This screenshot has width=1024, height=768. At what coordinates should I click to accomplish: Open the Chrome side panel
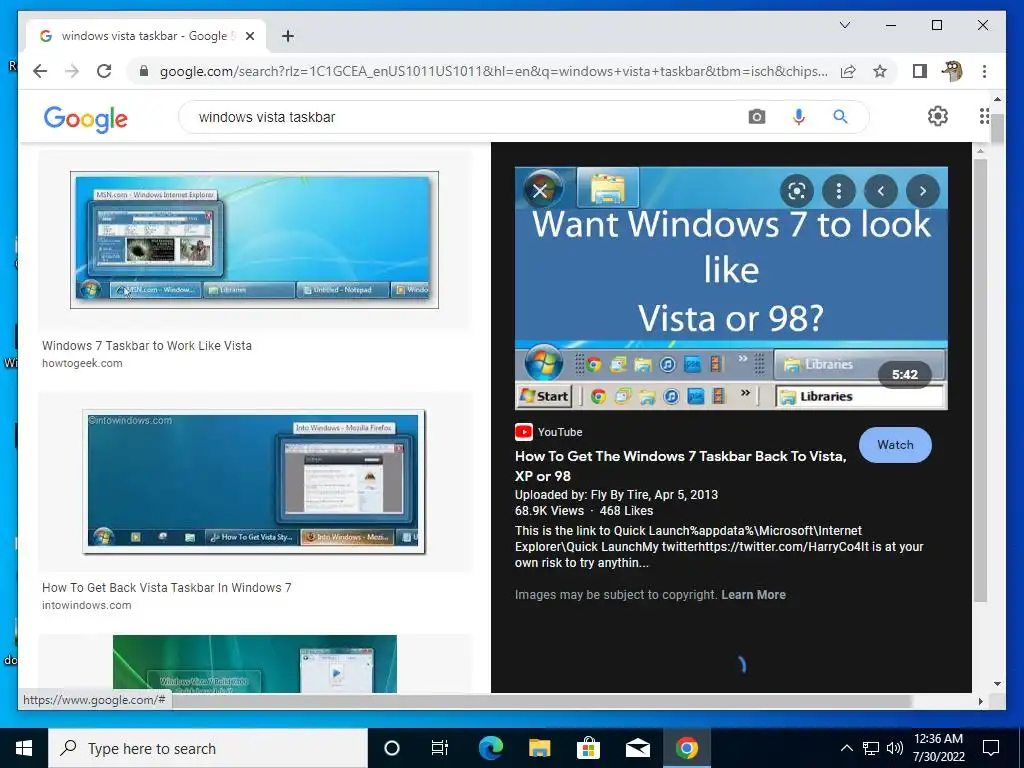pyautogui.click(x=920, y=71)
